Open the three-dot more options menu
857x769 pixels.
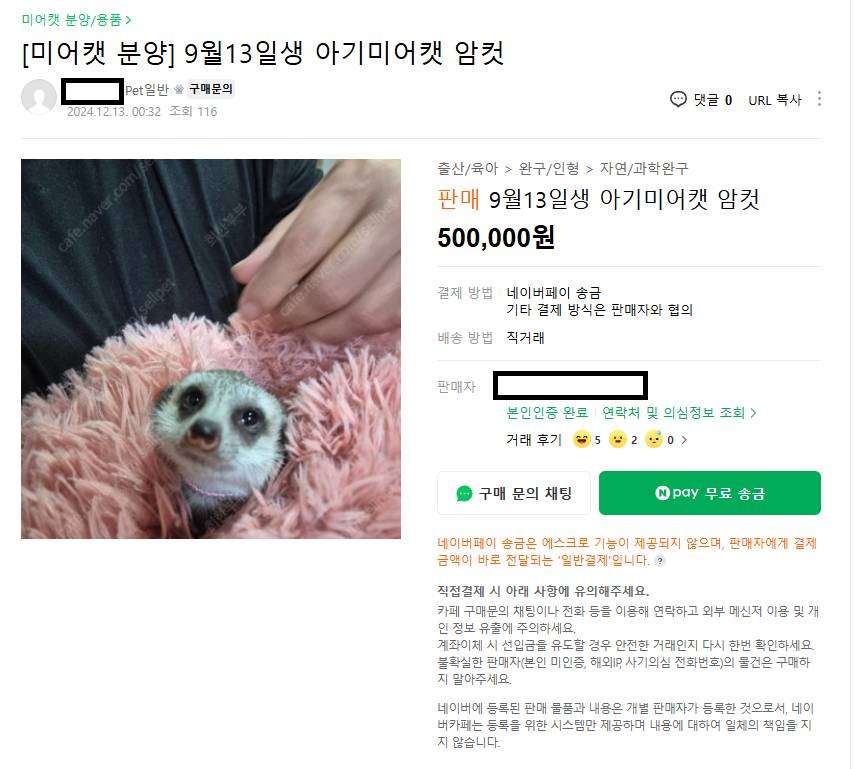(819, 99)
